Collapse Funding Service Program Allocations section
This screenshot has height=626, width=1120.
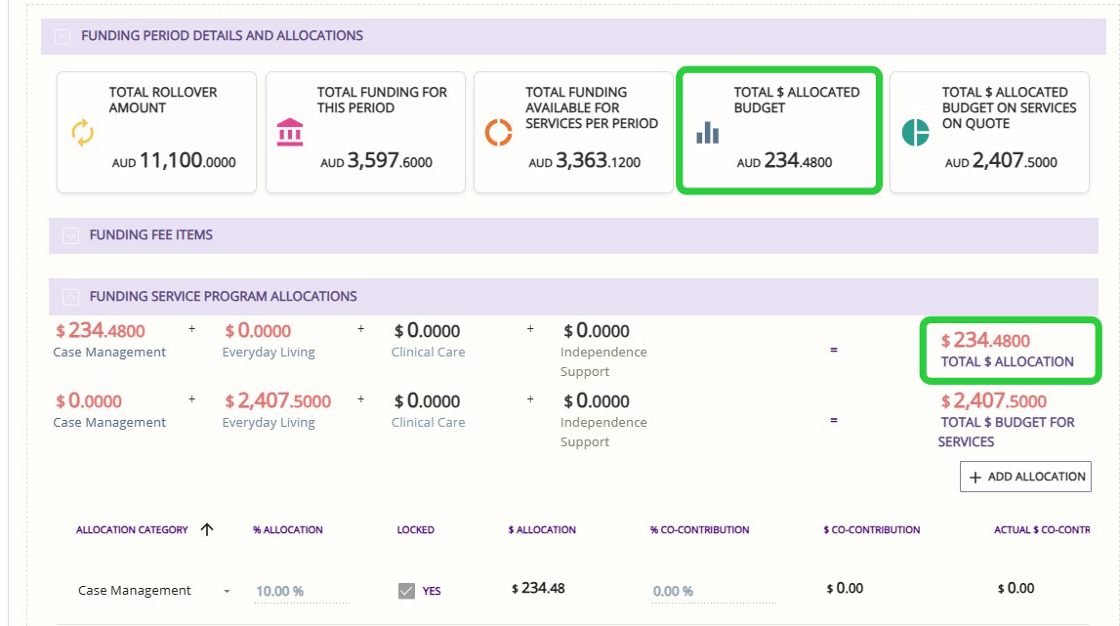point(70,297)
